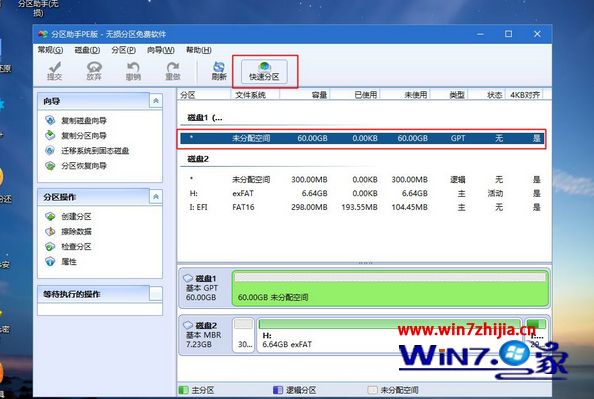Select the 60.00GB unallocated GPT row
The width and height of the screenshot is (594, 399).
click(362, 138)
